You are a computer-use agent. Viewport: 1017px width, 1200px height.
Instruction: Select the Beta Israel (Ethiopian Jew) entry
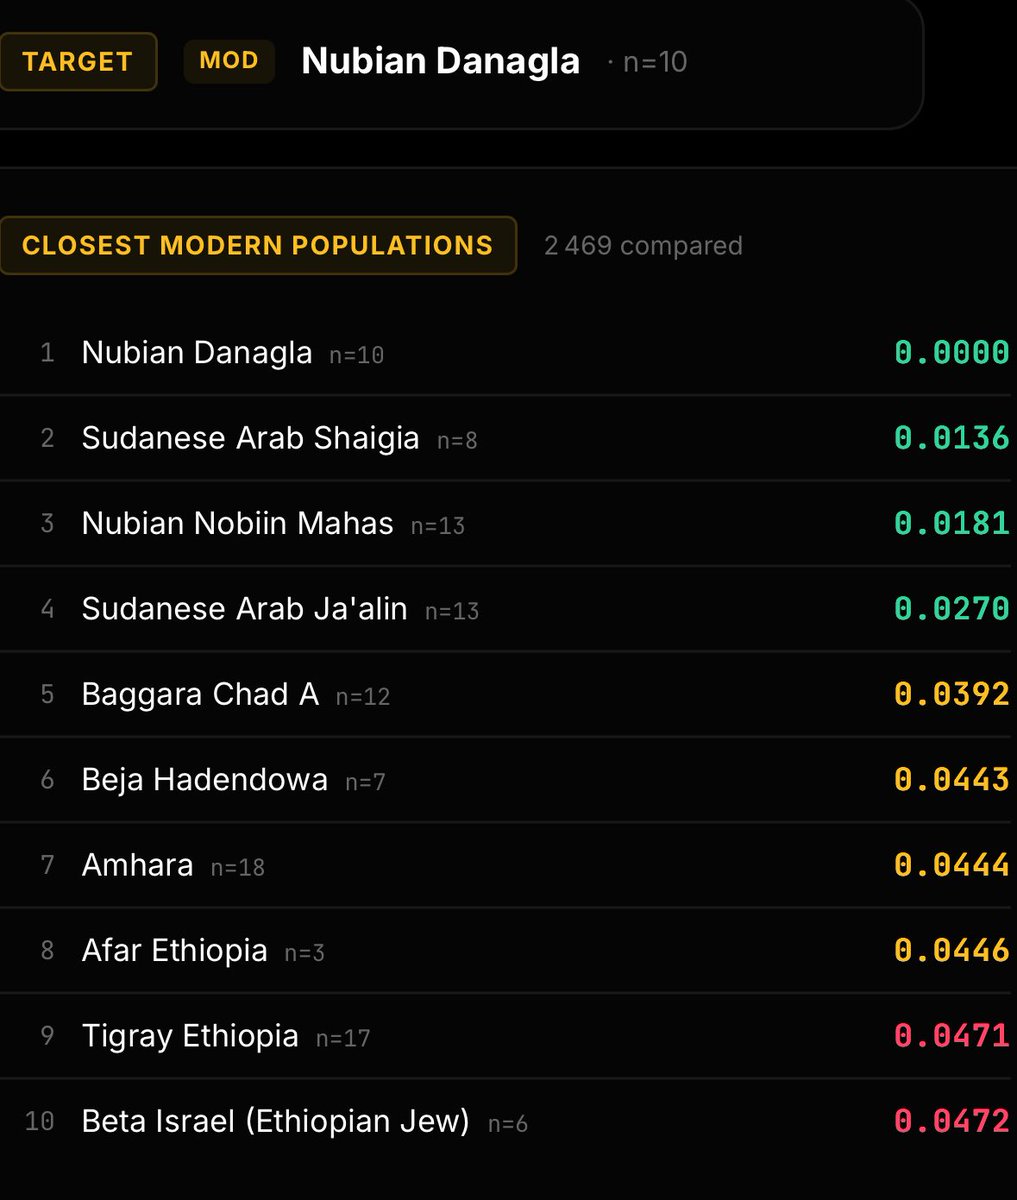508,1121
